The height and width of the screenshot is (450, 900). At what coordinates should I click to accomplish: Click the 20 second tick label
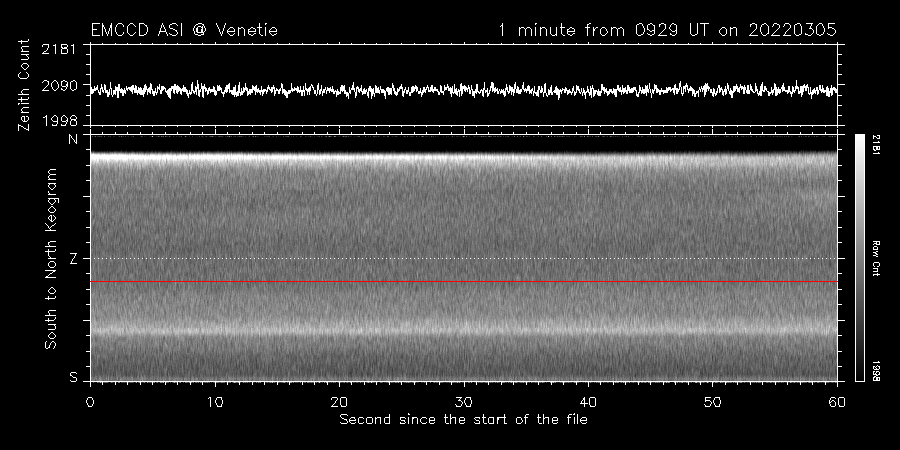coord(339,402)
